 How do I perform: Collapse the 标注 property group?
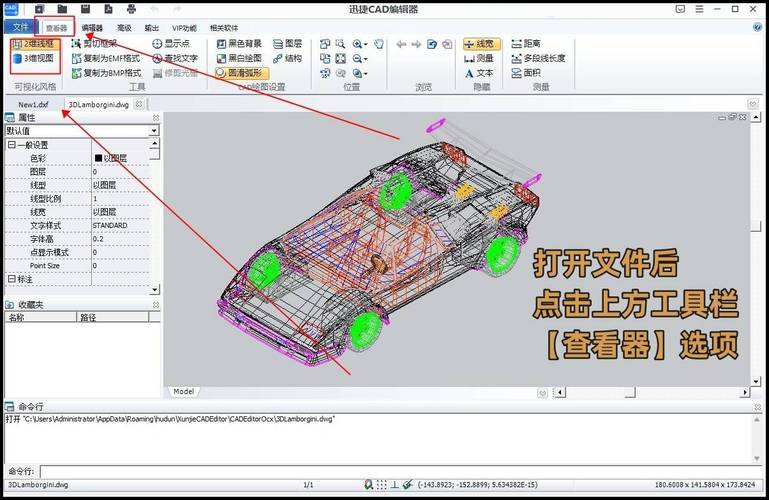[x=12, y=278]
